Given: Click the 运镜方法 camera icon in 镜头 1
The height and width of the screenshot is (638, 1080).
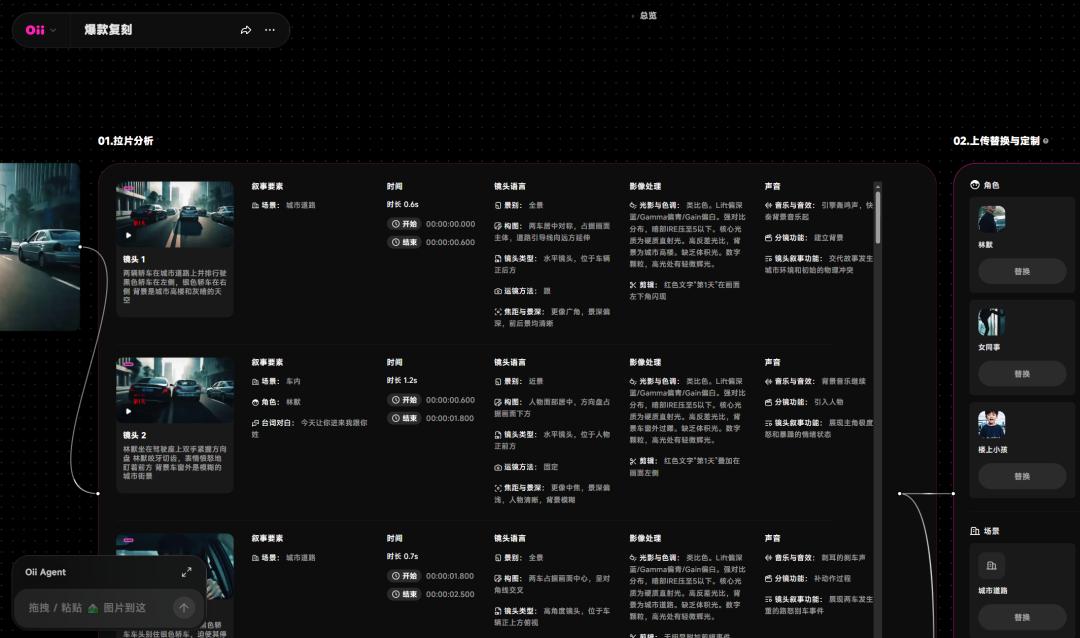Looking at the screenshot, I should coord(498,291).
